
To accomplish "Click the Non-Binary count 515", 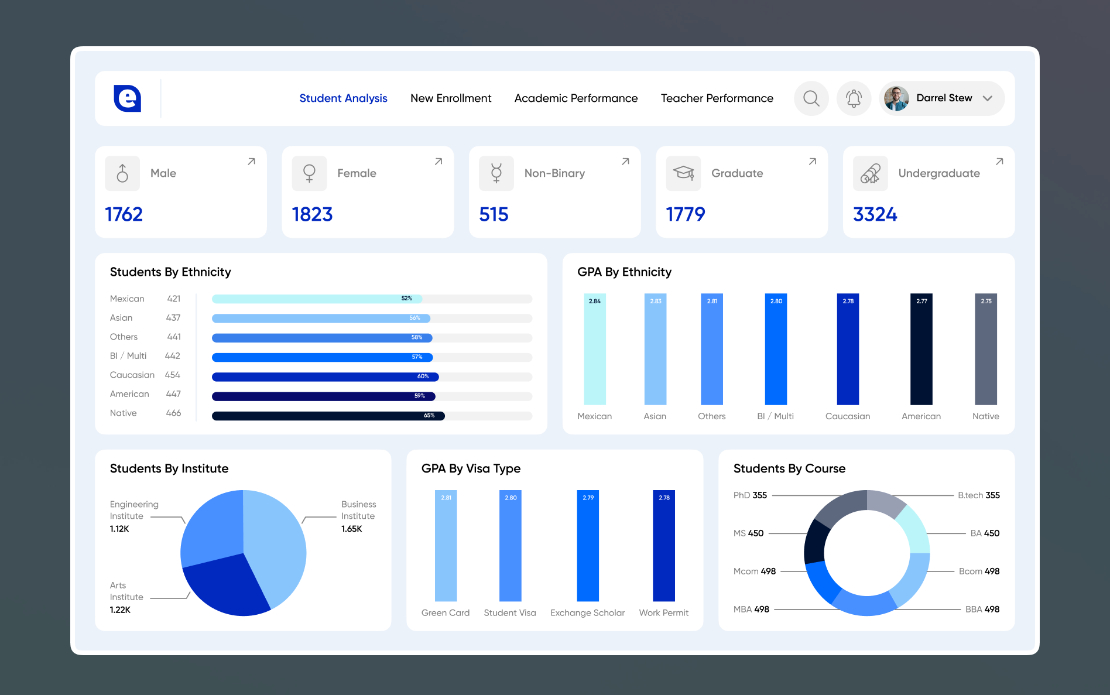I will [494, 214].
